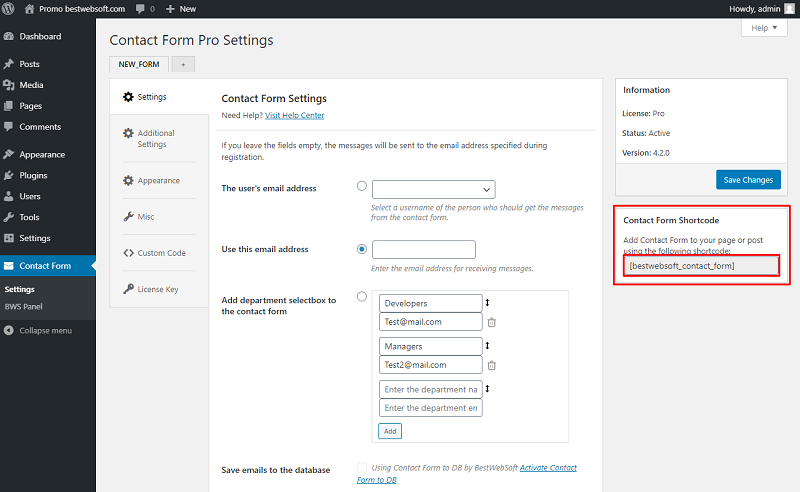Select the user's email address radio button
This screenshot has width=800, height=492.
pos(362,186)
